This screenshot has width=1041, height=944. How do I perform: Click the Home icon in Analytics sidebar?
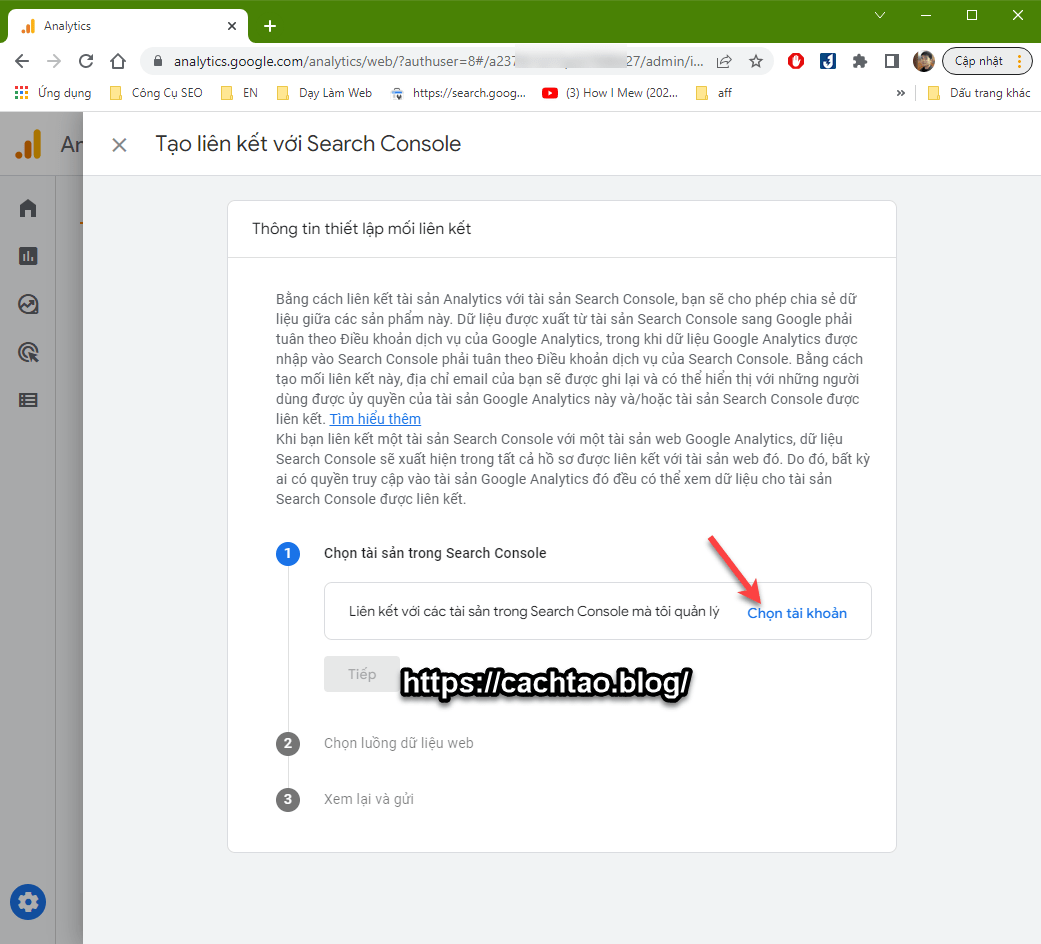[28, 208]
